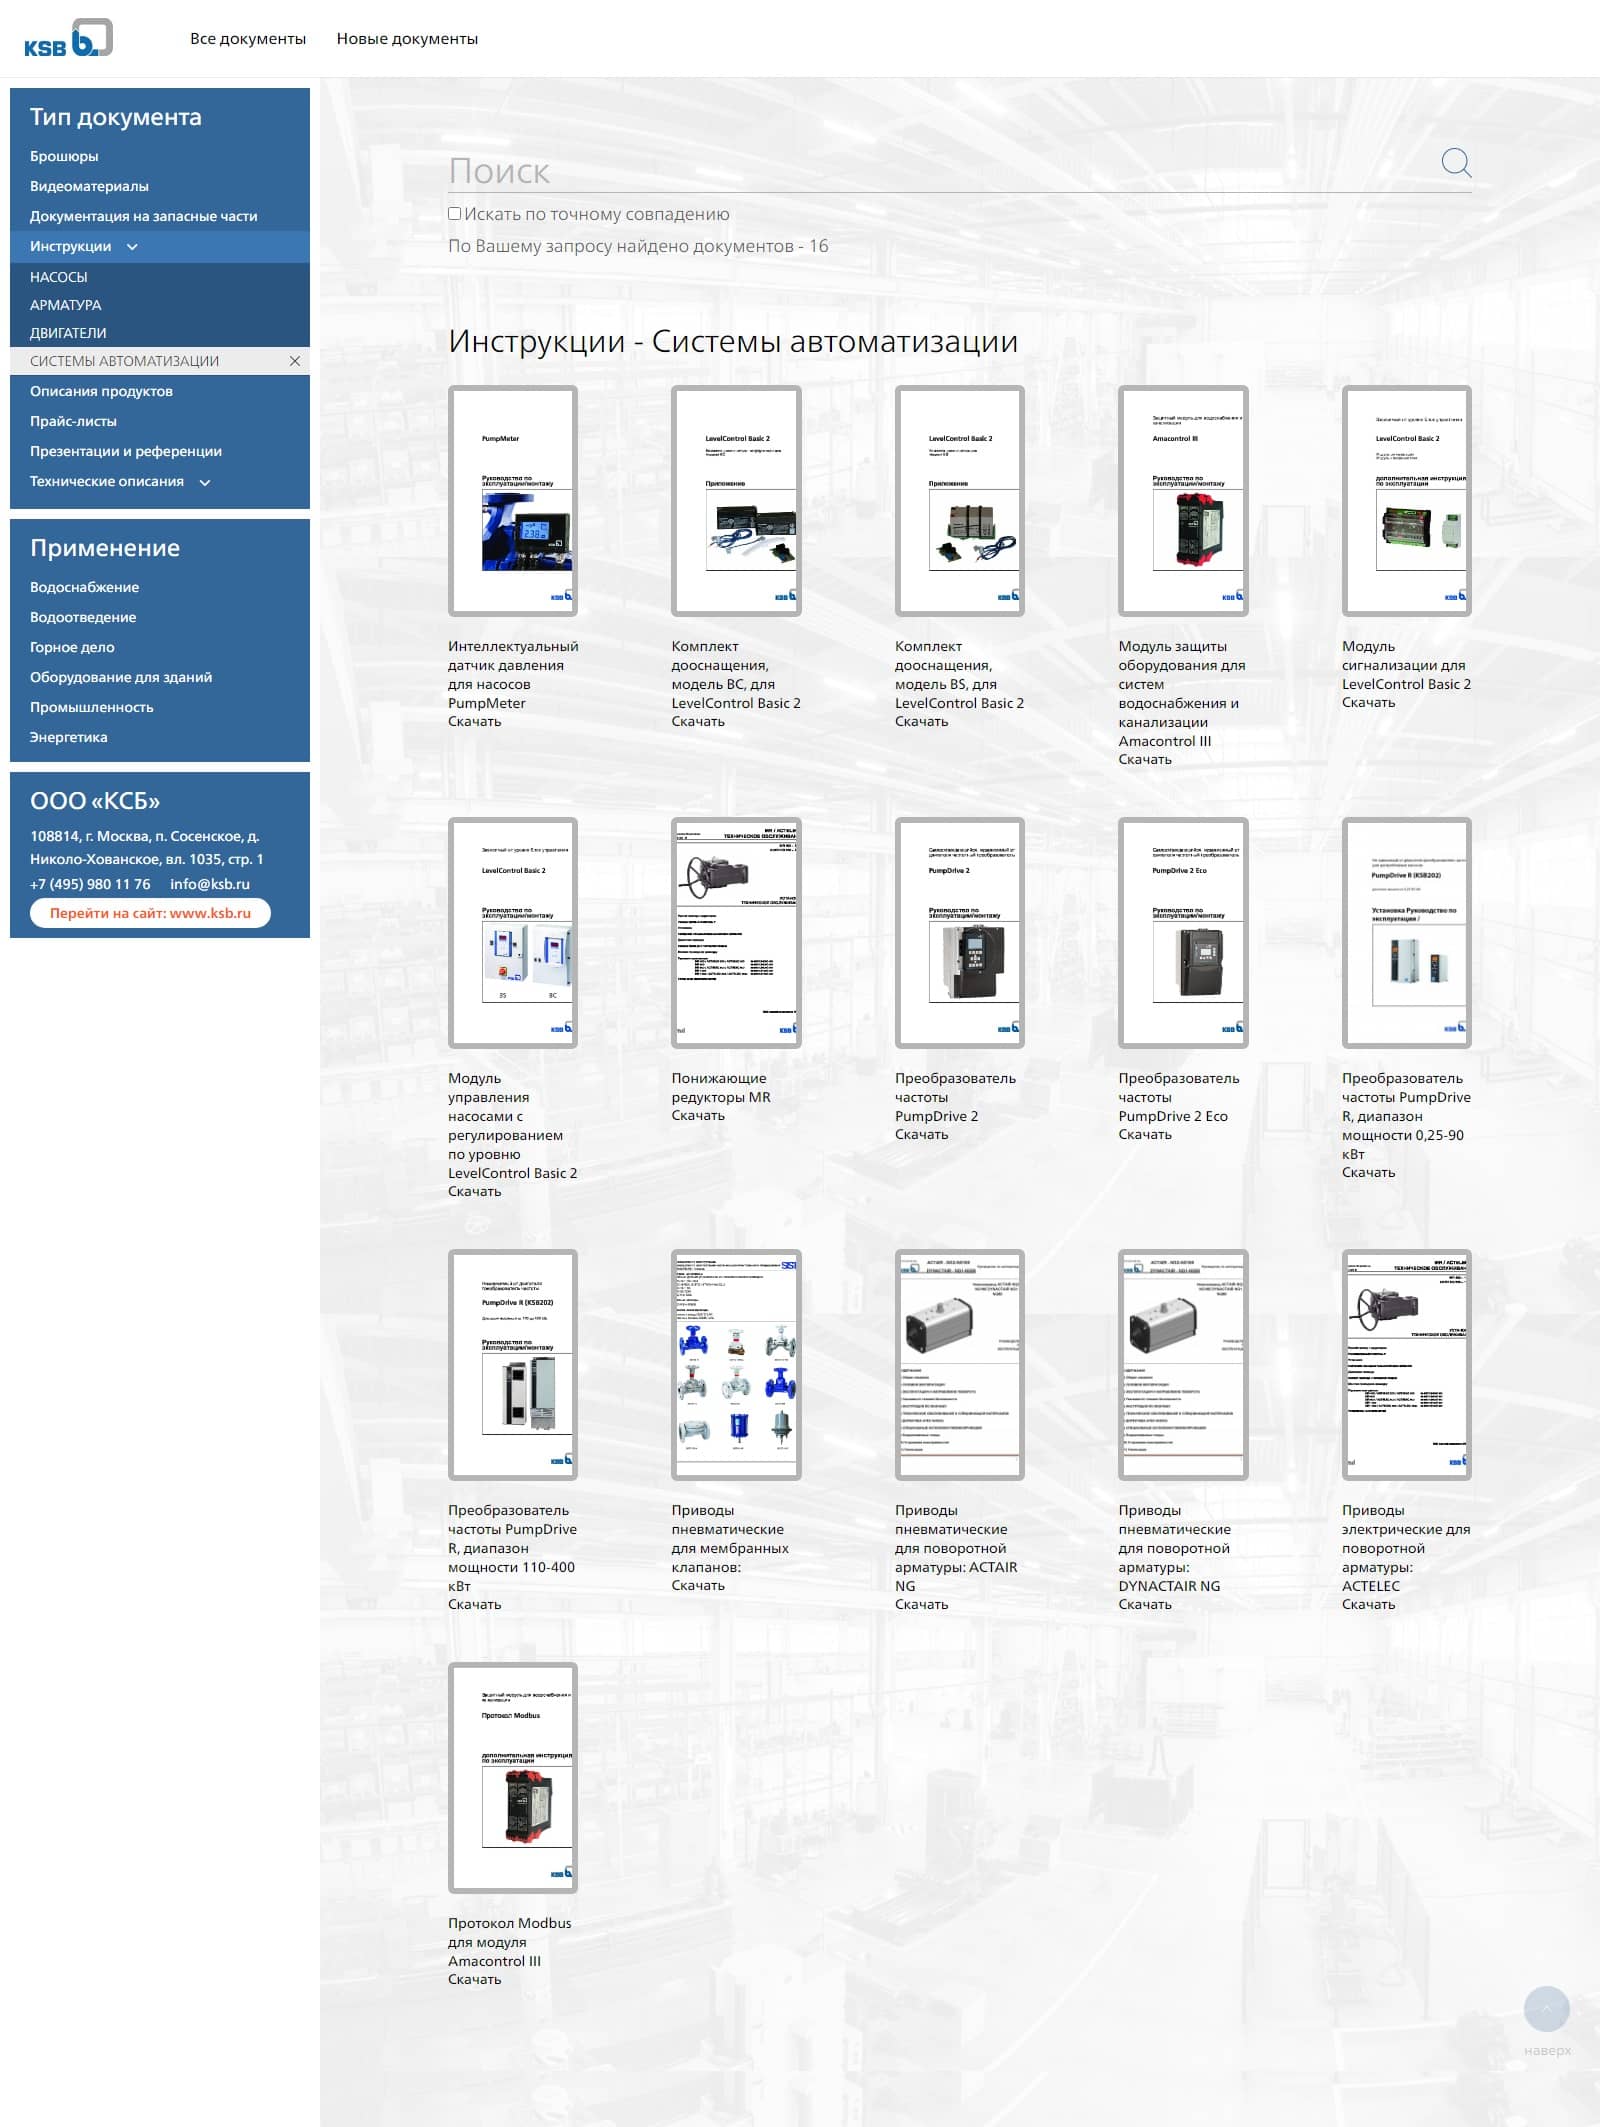Go to site www.ksb.ru button
The height and width of the screenshot is (2127, 1600).
[x=150, y=913]
